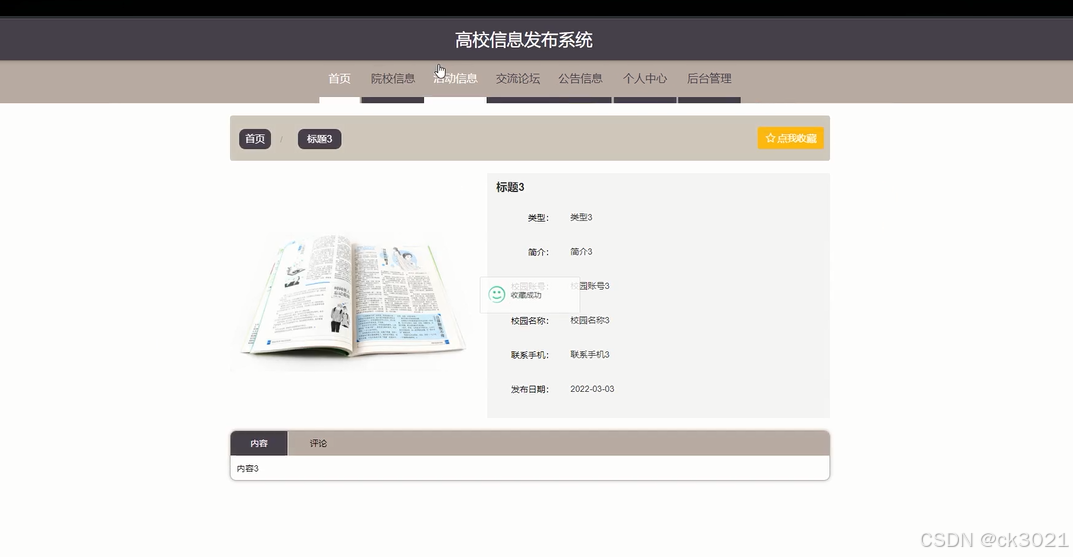Go to 个人中心
Screen dimensions: 1073x557
[645, 79]
